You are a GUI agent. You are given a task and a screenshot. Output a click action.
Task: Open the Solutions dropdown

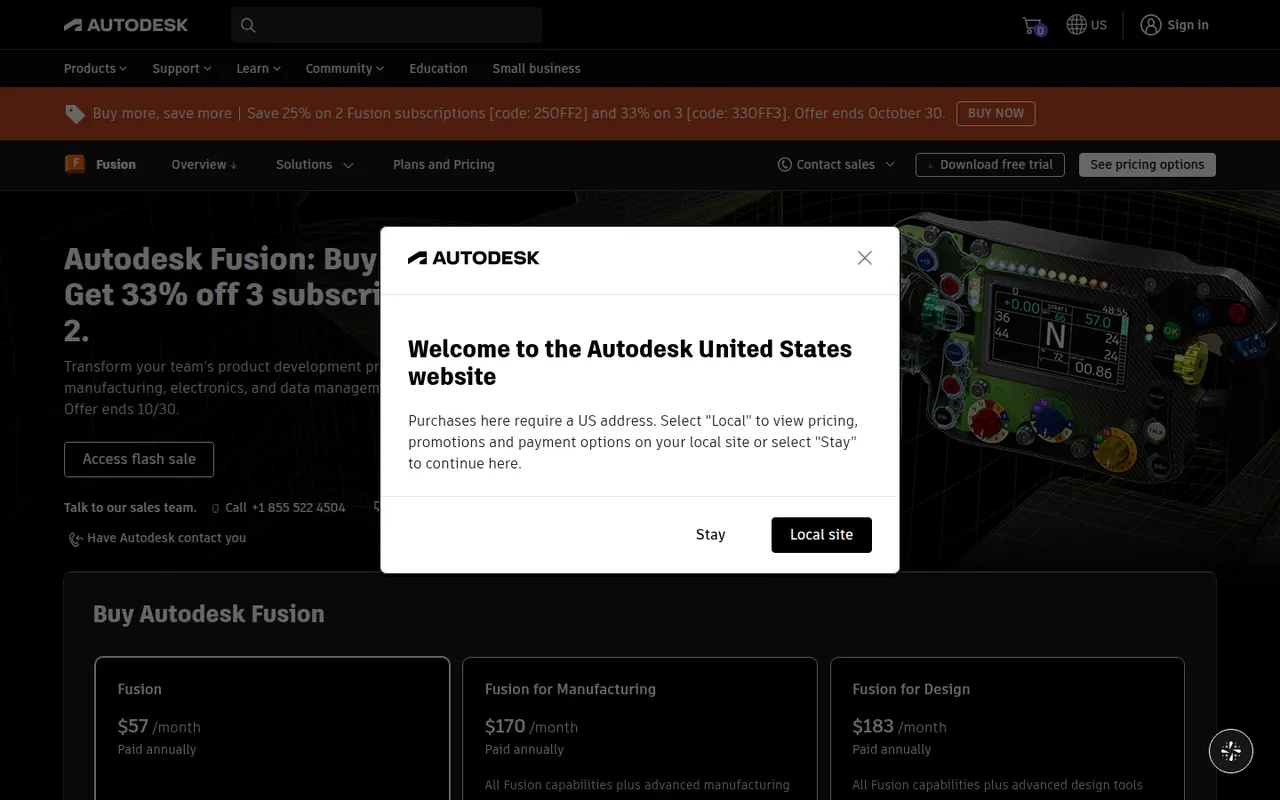[x=315, y=164]
